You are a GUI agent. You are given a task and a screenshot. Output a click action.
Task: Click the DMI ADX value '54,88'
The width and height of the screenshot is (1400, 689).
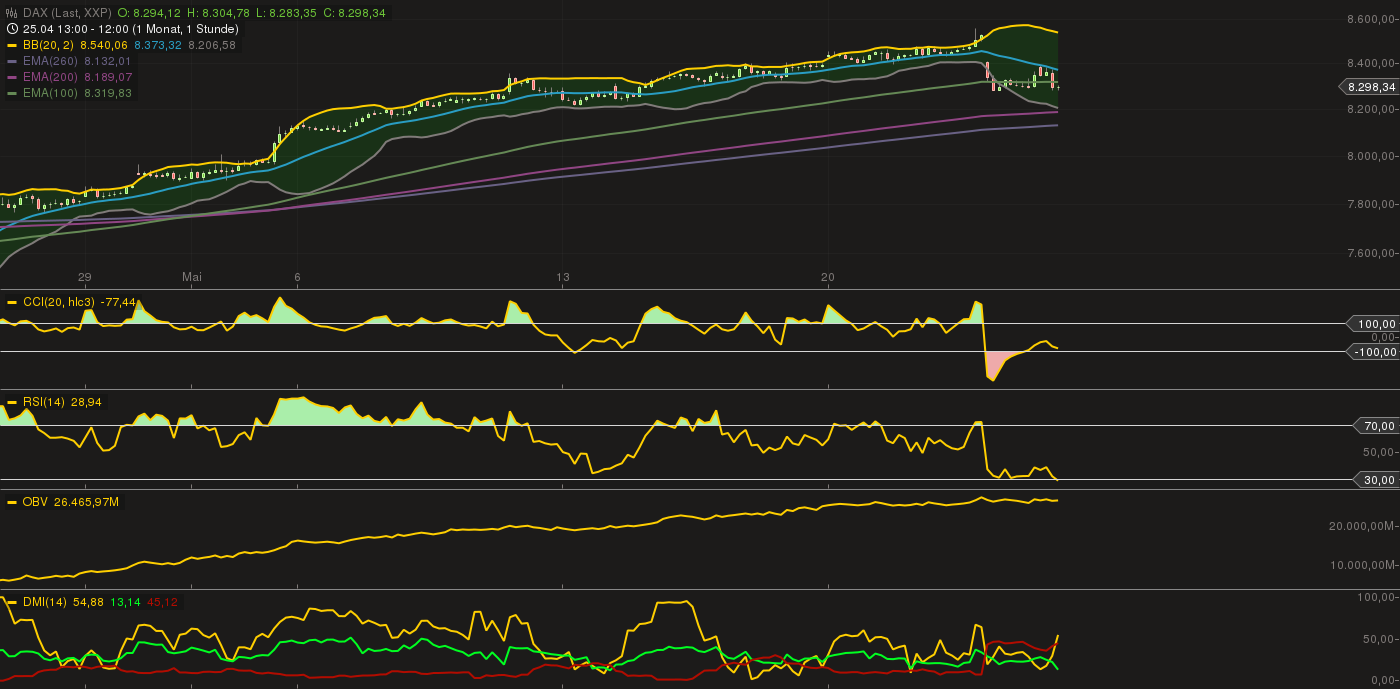[89, 602]
